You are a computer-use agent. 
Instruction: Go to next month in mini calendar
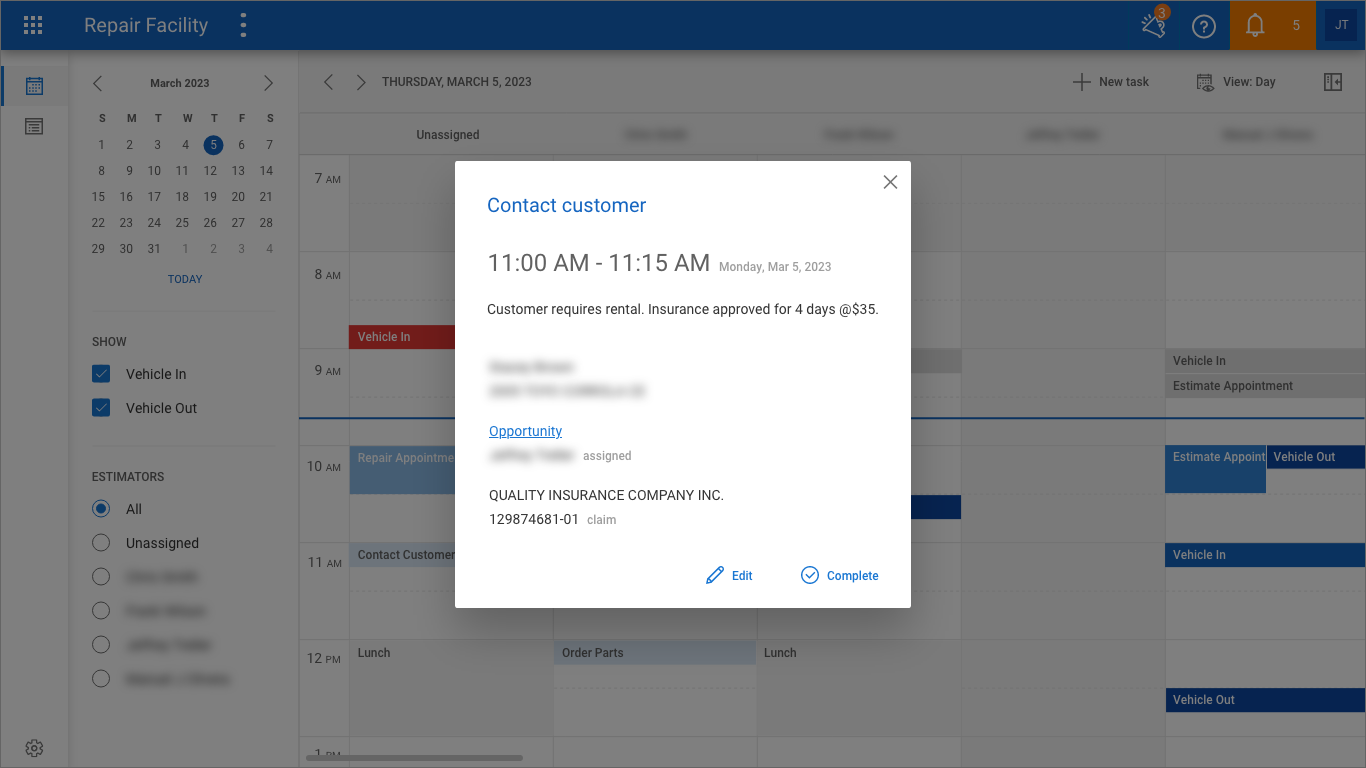point(268,83)
